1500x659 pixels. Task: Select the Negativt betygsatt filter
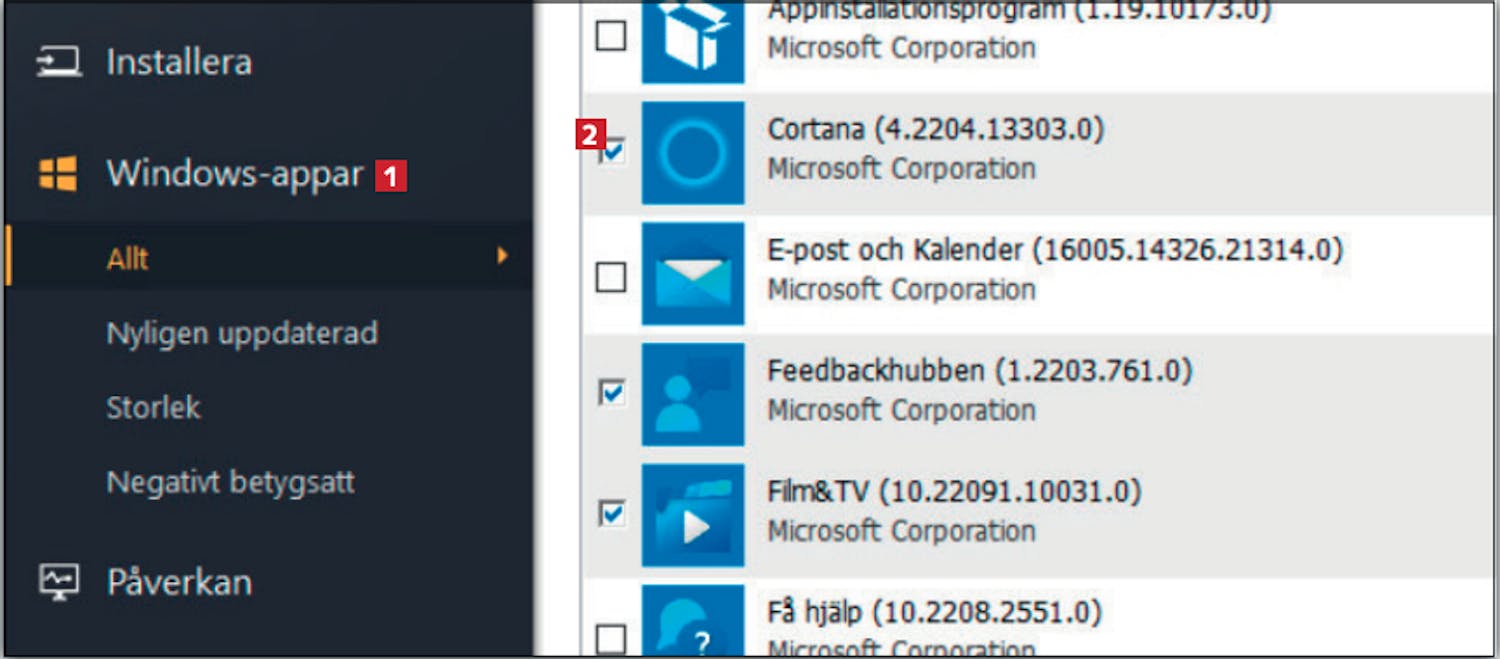pos(230,482)
